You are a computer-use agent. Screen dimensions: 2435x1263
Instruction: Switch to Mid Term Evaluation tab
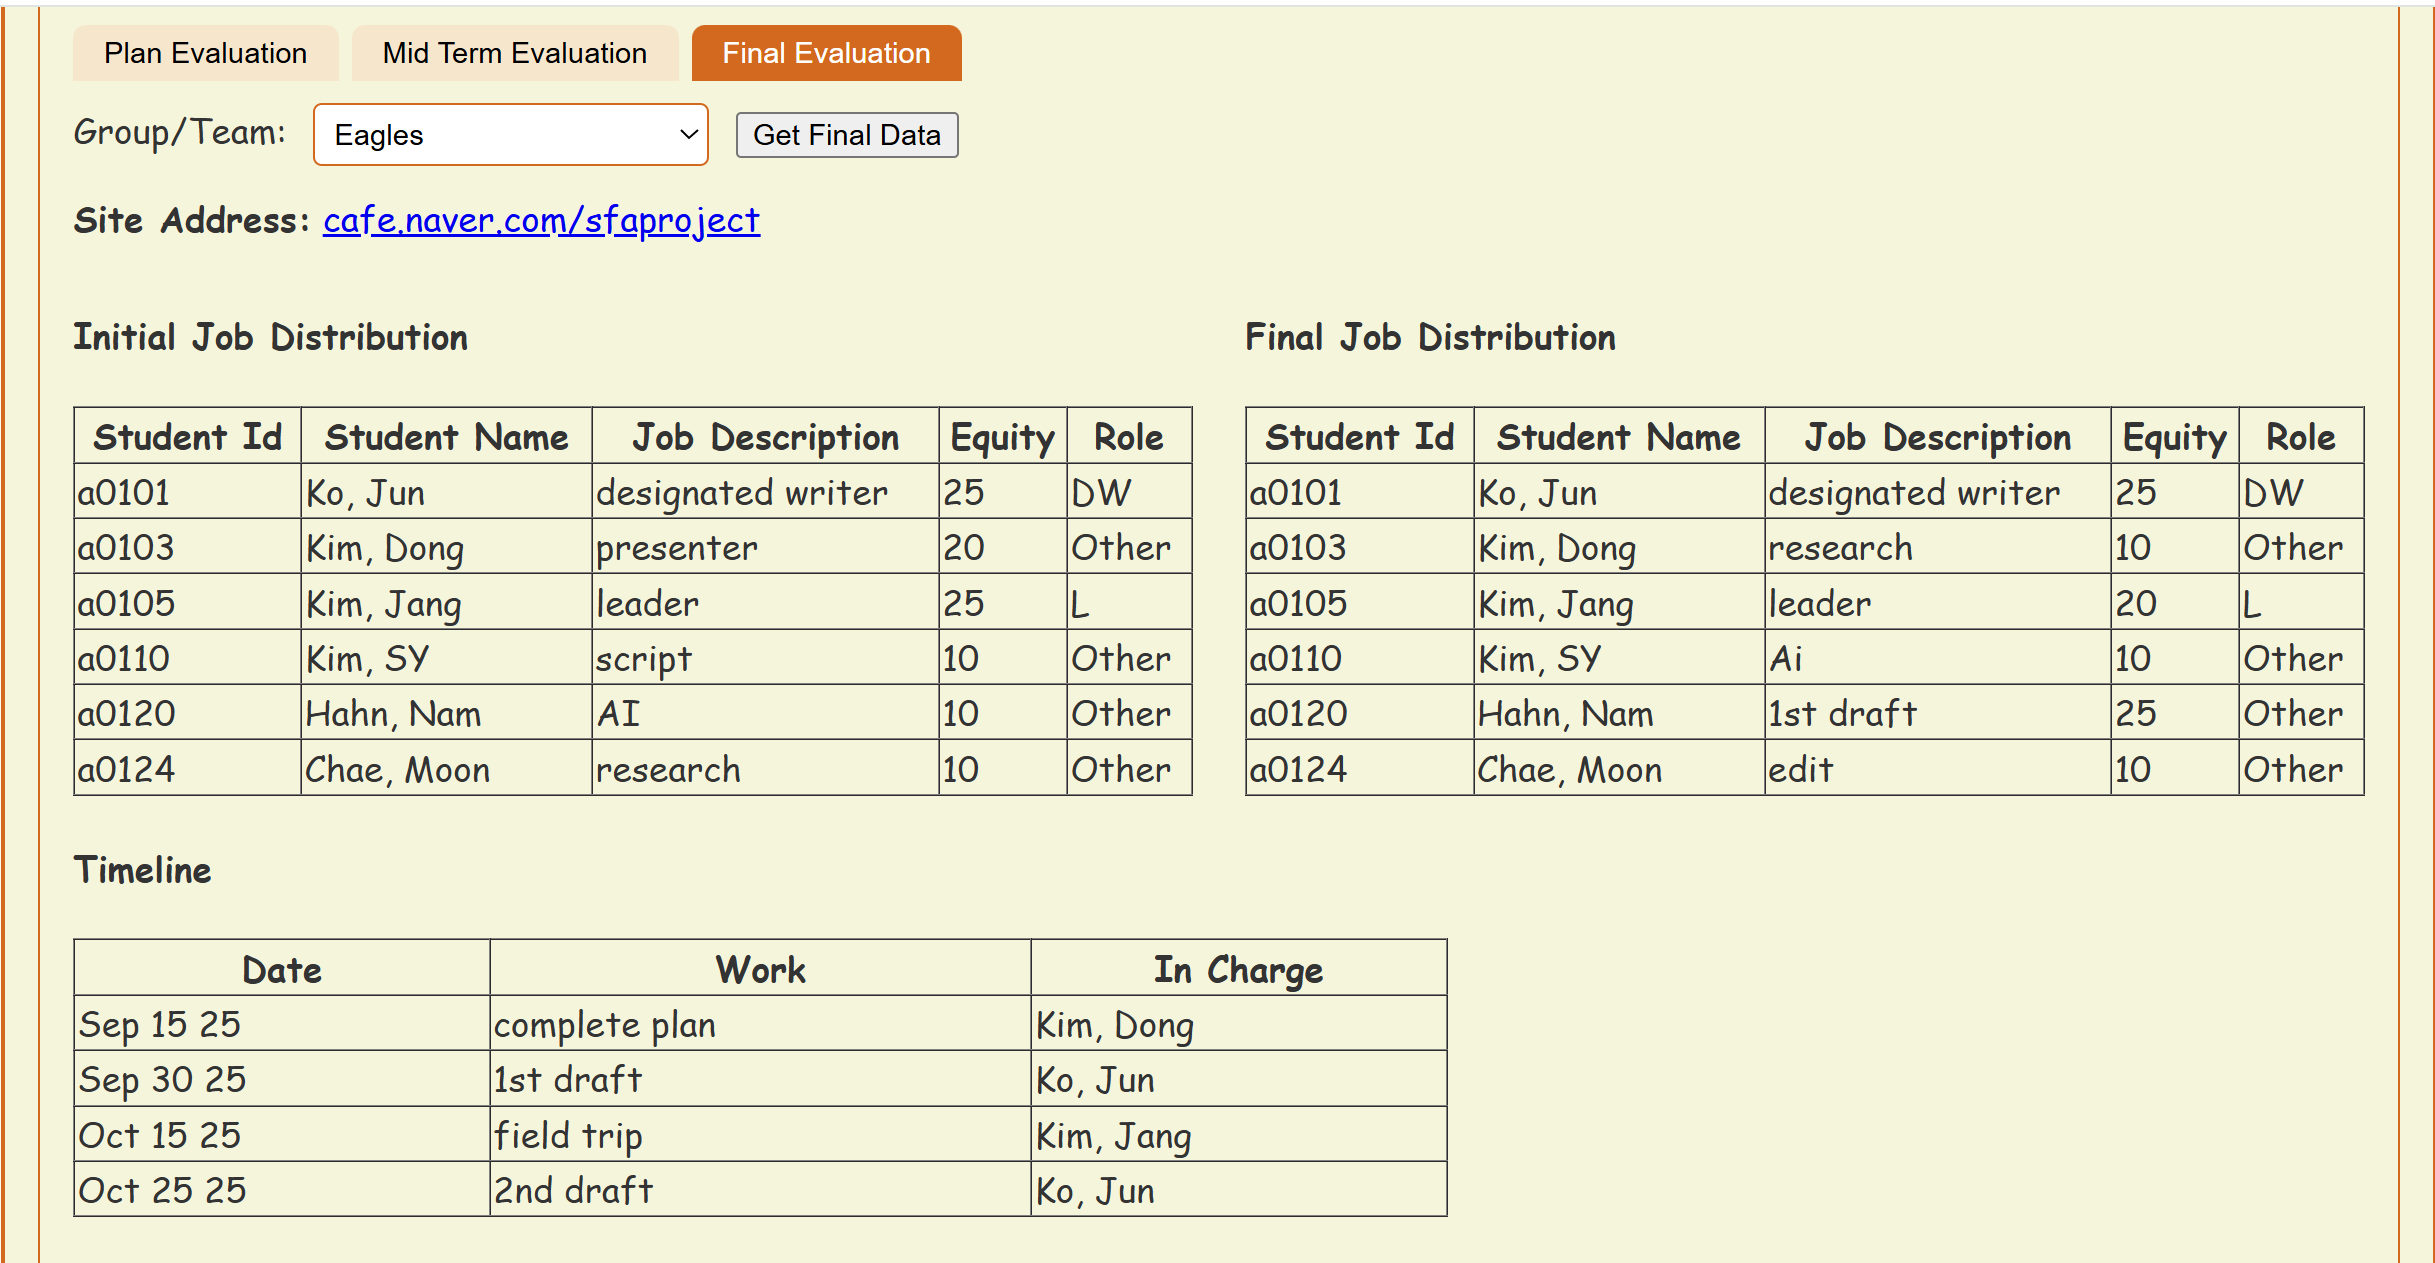[514, 53]
